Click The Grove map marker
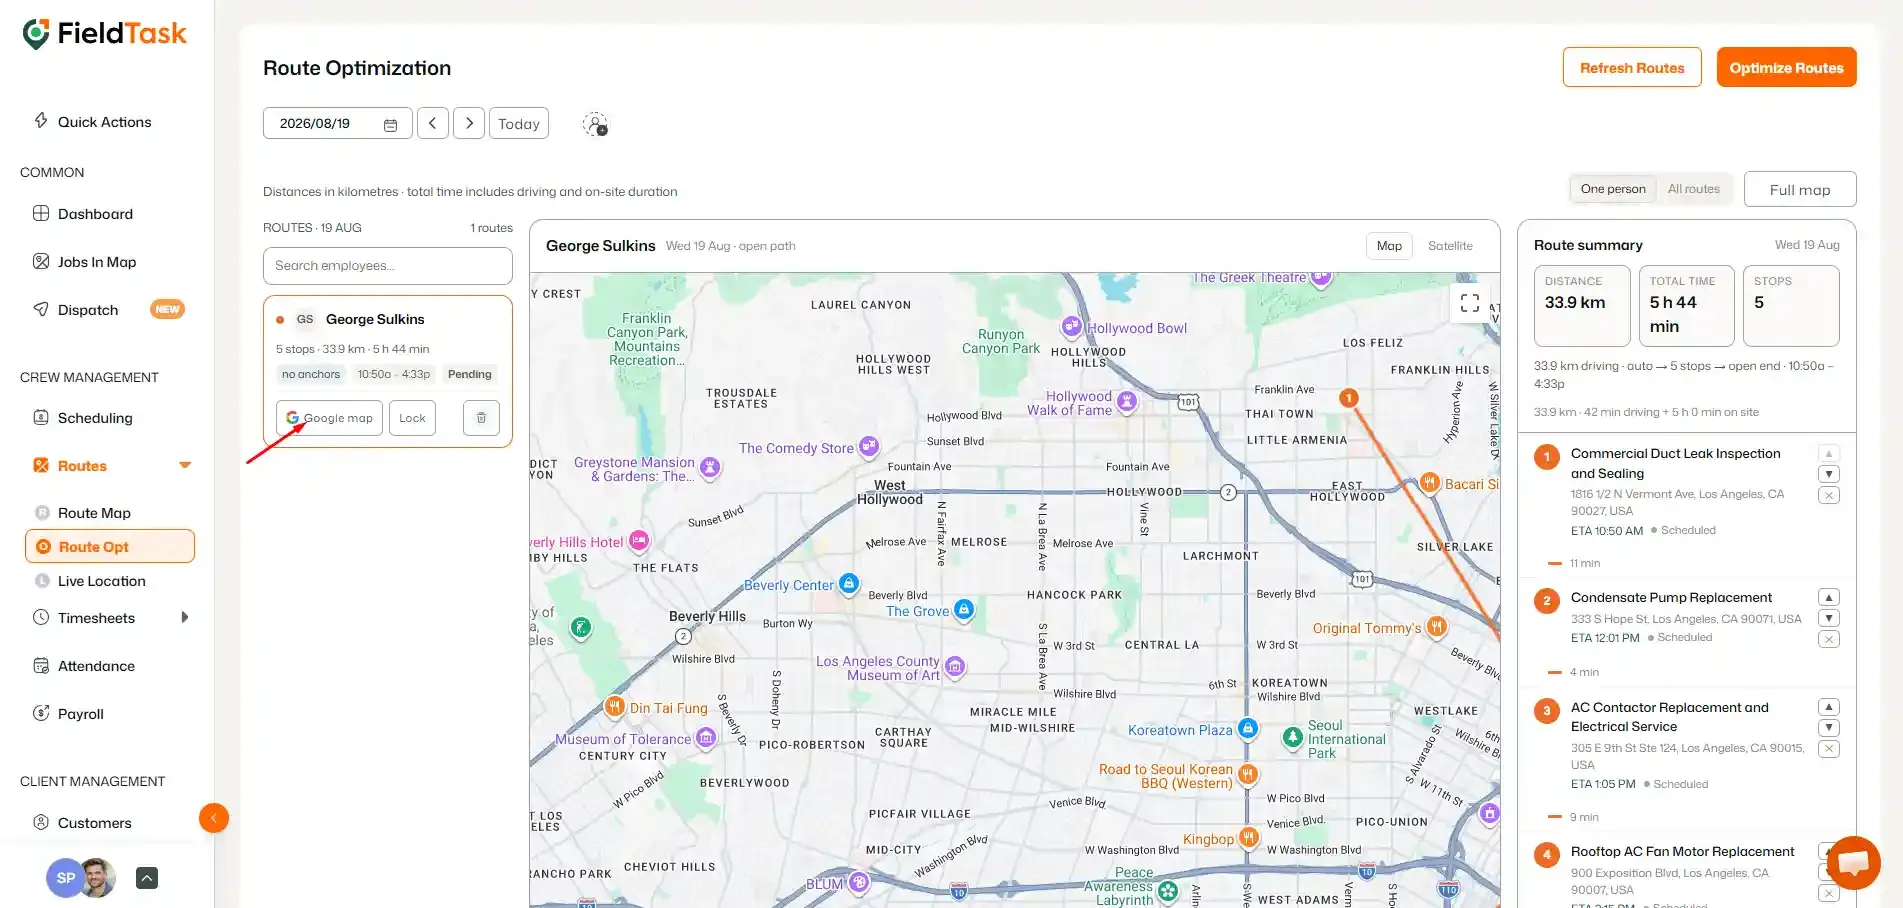 click(x=963, y=608)
